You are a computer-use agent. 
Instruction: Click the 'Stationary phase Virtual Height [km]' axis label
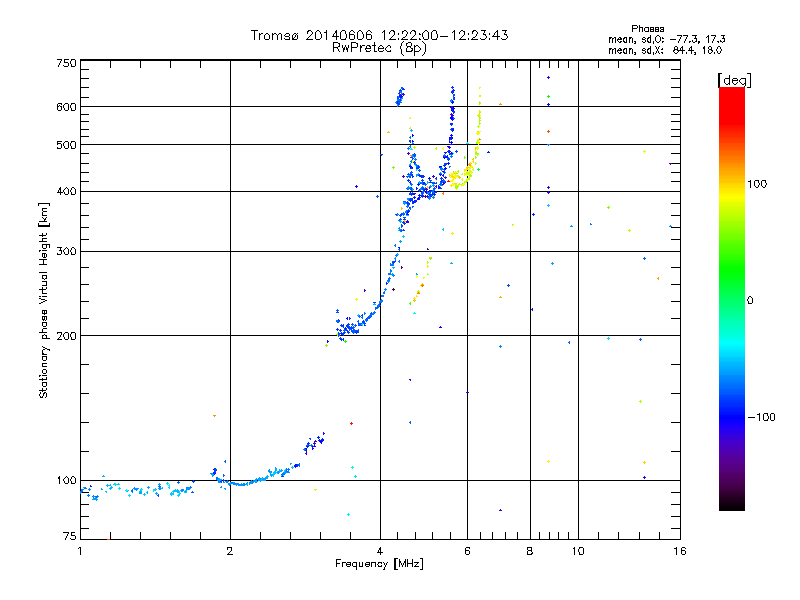[x=44, y=301]
